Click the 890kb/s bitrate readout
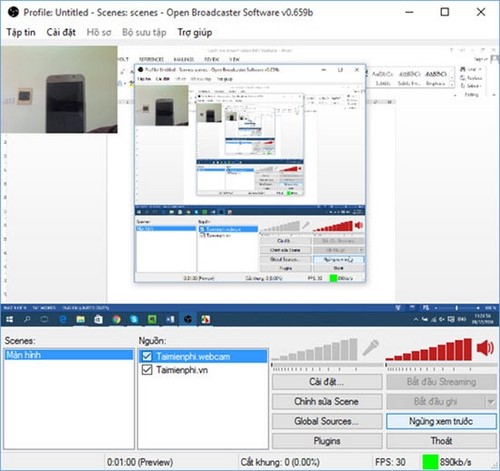This screenshot has width=500, height=471. pyautogui.click(x=455, y=462)
